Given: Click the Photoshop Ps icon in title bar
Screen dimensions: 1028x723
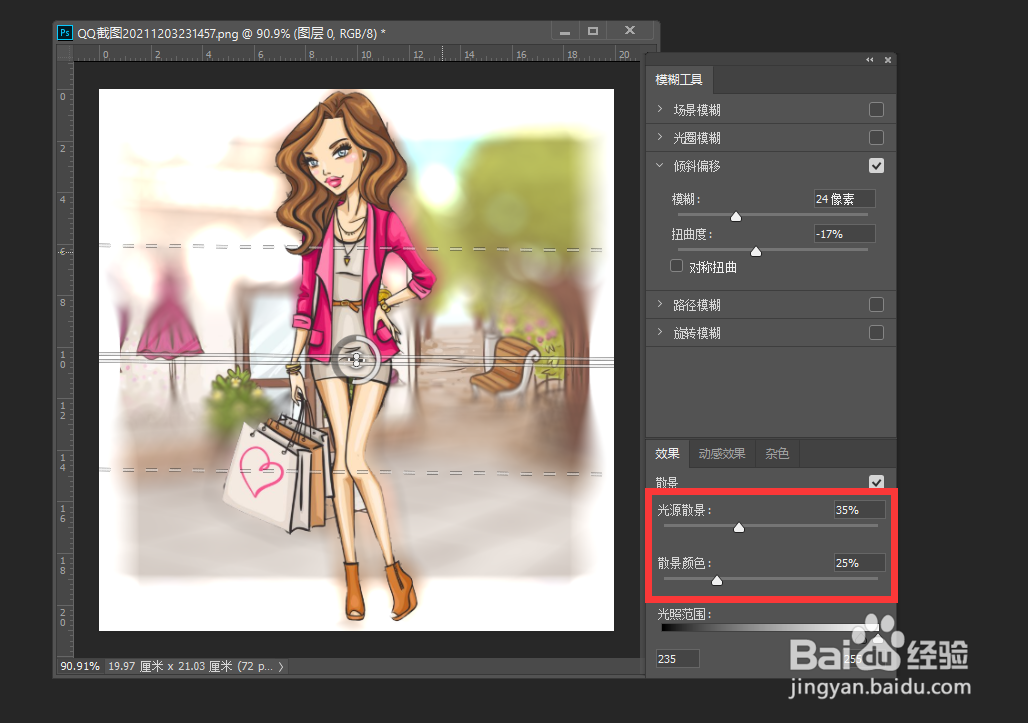Looking at the screenshot, I should (x=65, y=33).
